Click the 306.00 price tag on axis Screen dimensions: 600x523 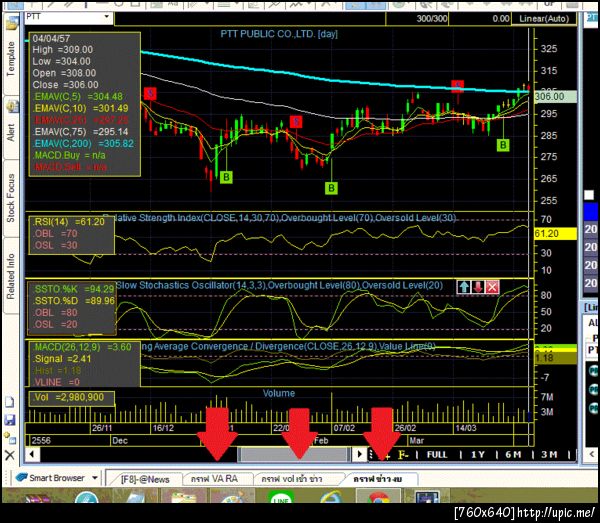(556, 96)
